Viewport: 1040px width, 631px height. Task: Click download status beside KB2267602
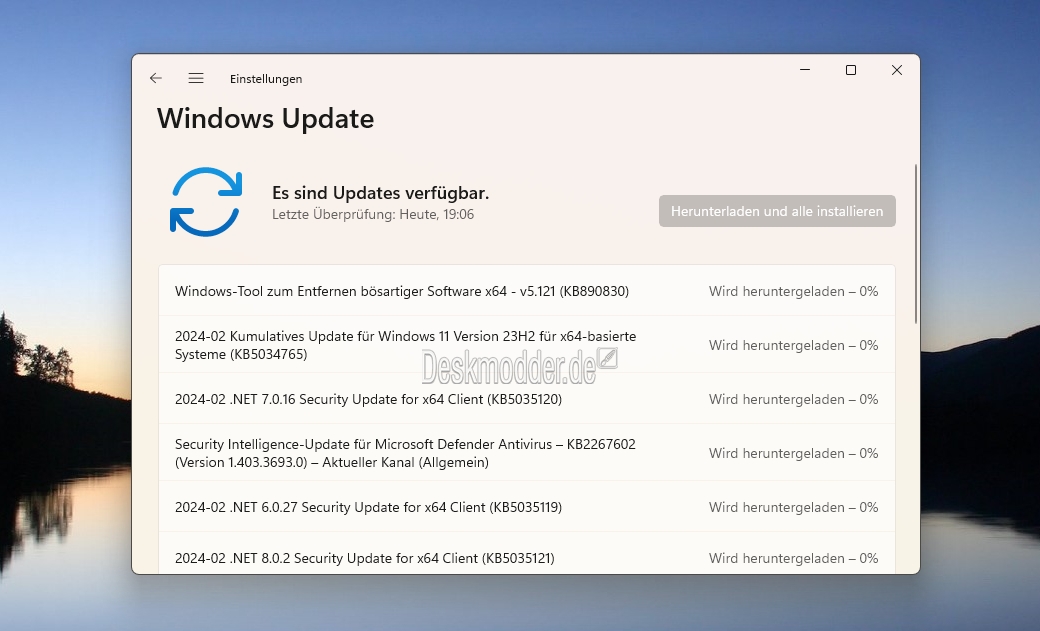(793, 453)
